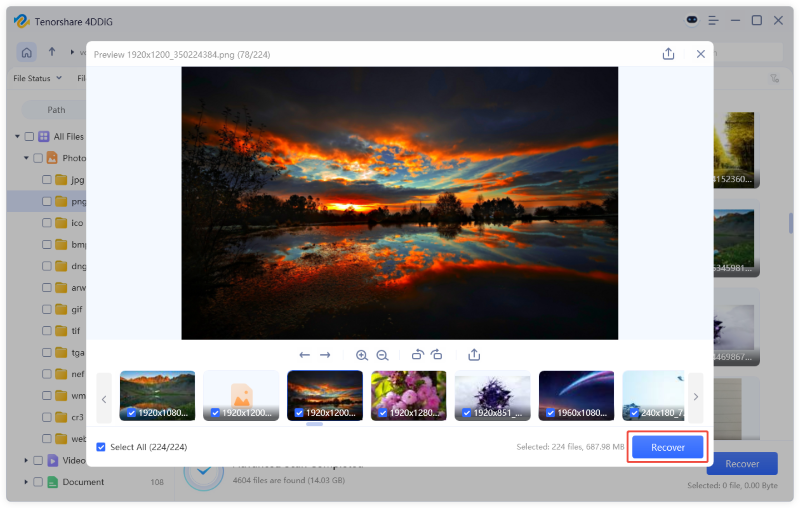Click the share icon in preview header
800x508 pixels.
pyautogui.click(x=668, y=54)
